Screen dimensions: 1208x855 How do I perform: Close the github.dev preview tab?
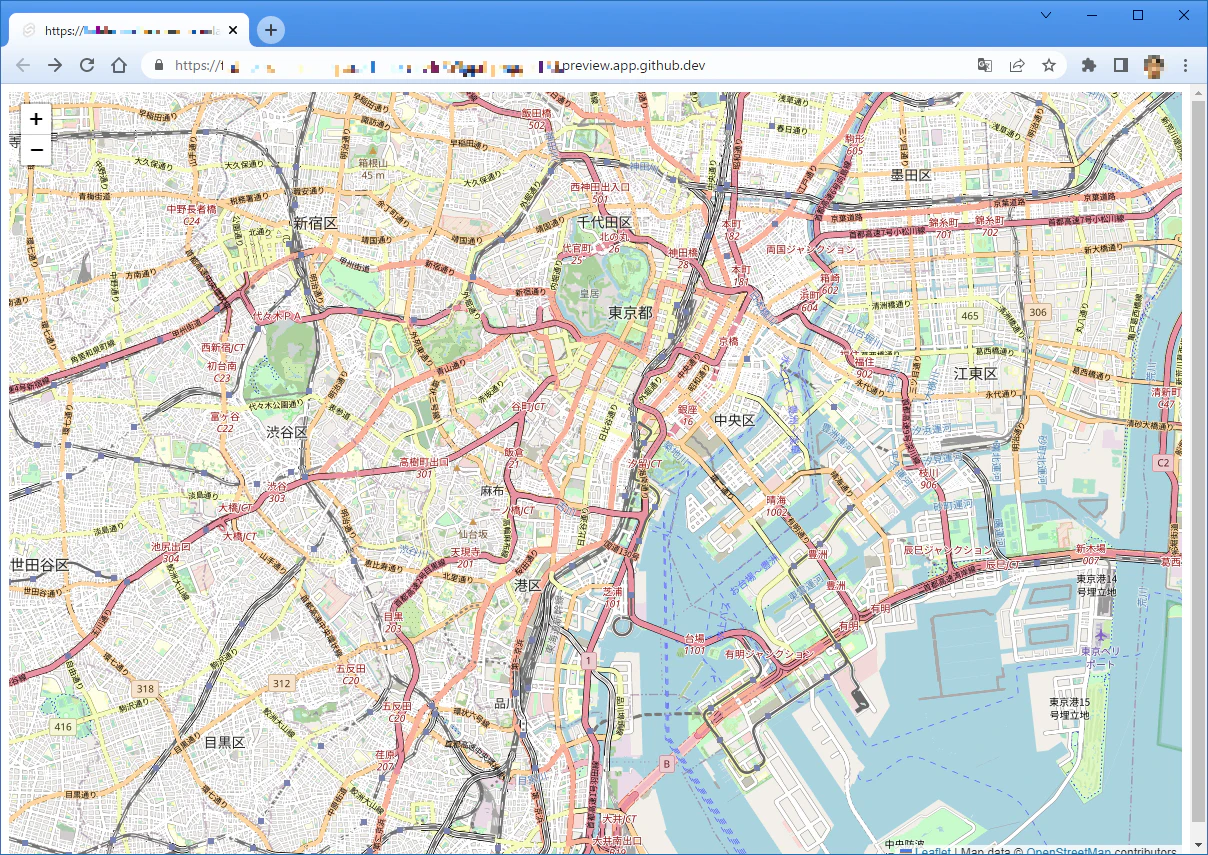[233, 30]
